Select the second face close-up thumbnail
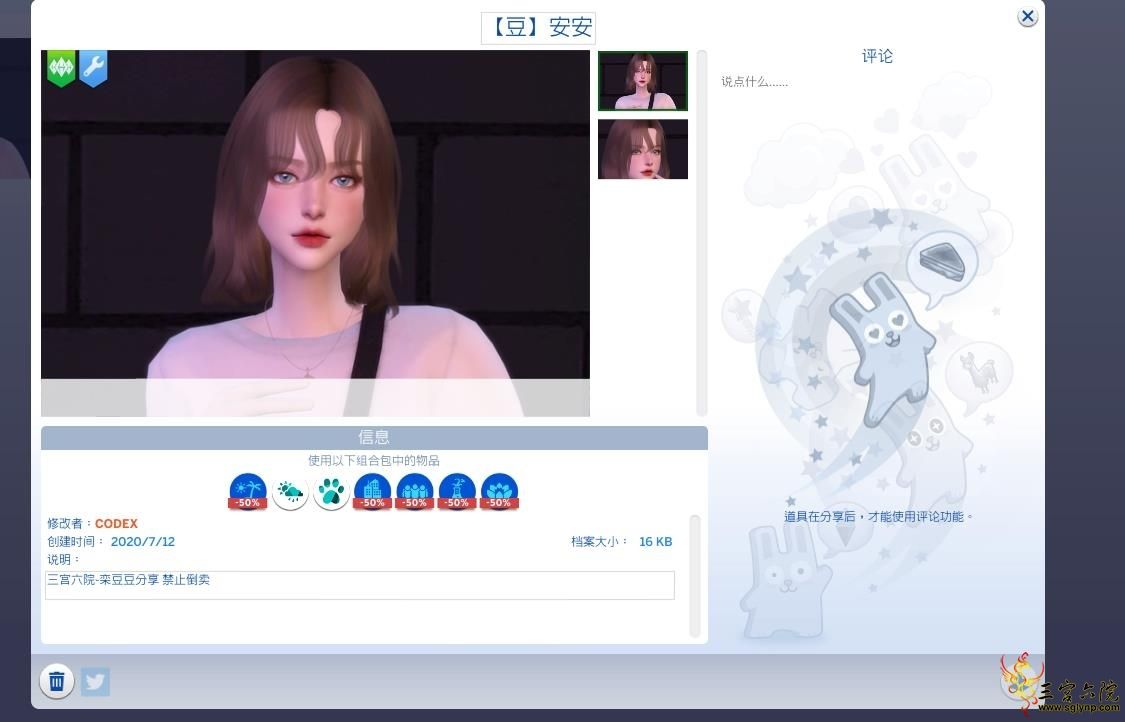Viewport: 1125px width, 722px height. [x=643, y=149]
